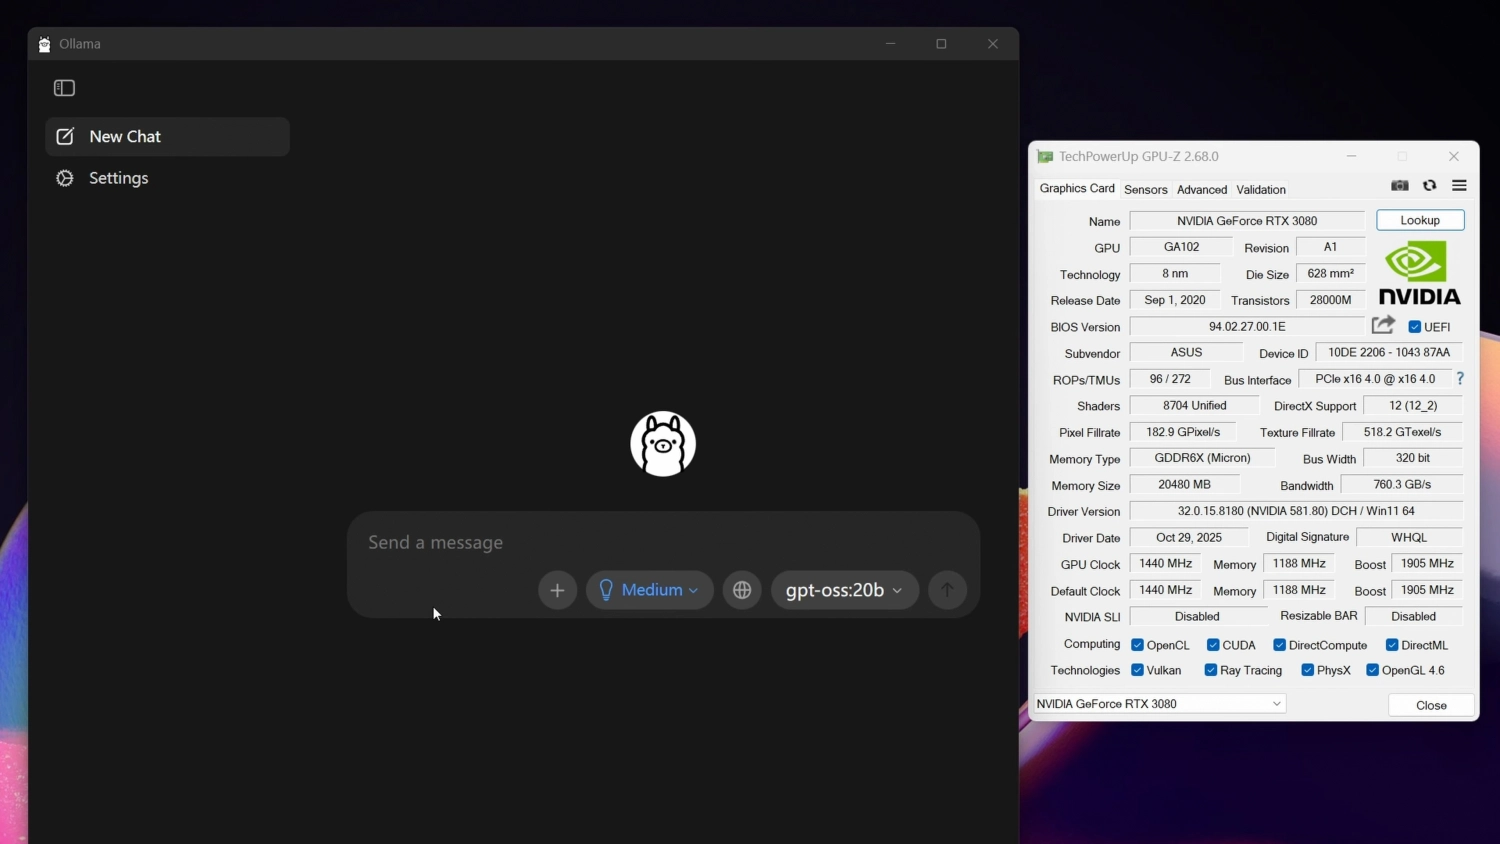Image resolution: width=1500 pixels, height=844 pixels.
Task: Click the BIOS export share icon
Action: point(1383,325)
